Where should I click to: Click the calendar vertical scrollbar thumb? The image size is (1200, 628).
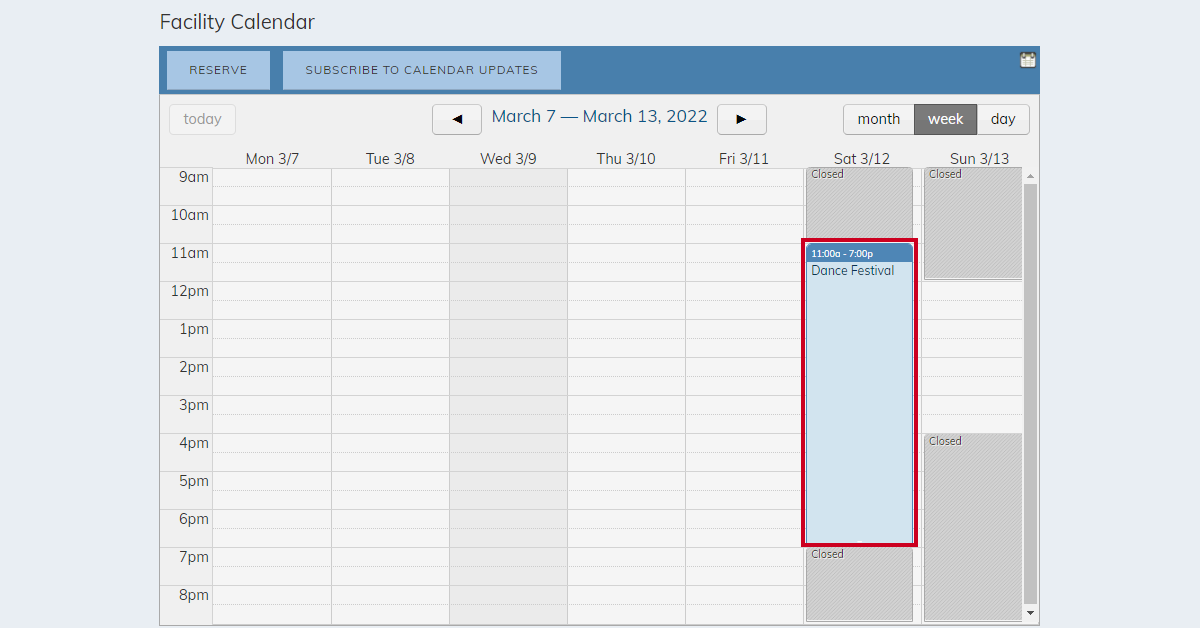(x=1031, y=394)
